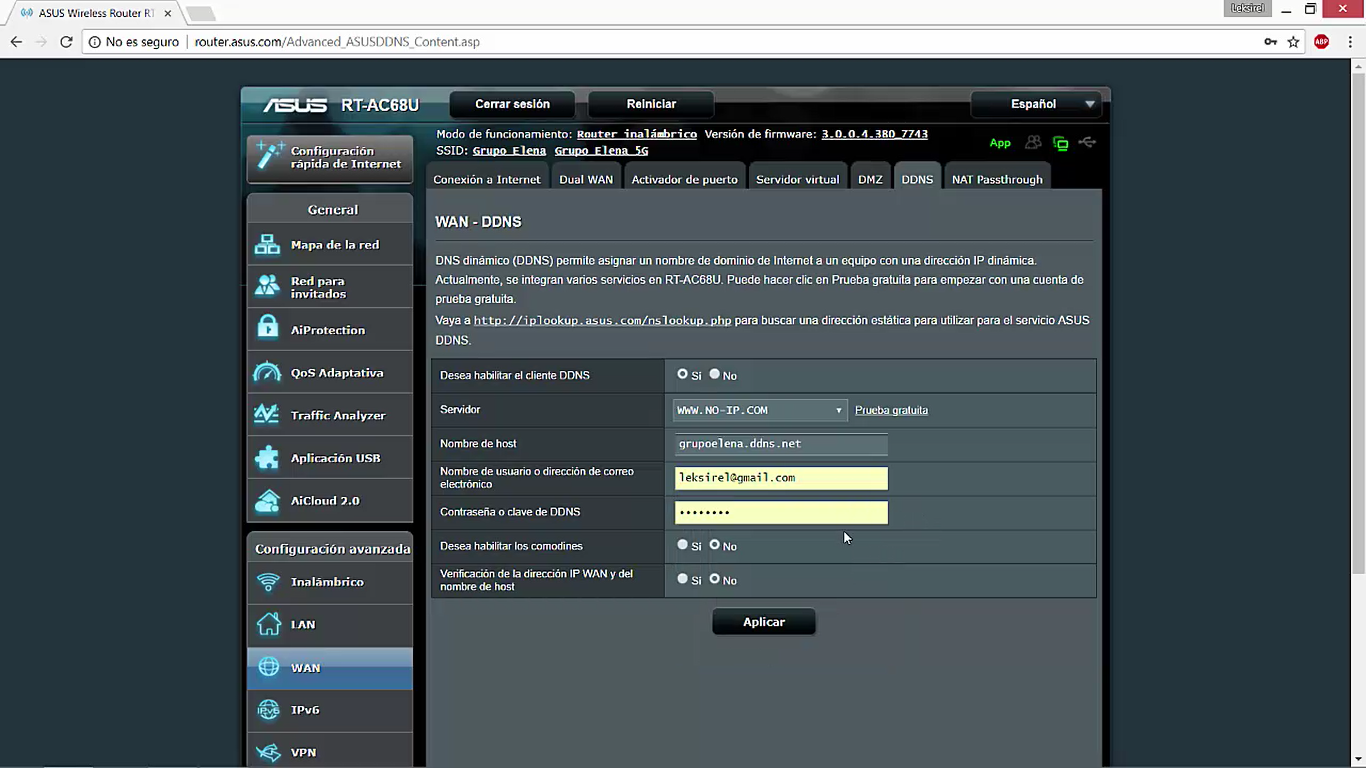Open the iplookup.asus.com nslookup link
1366x768 pixels.
click(602, 320)
